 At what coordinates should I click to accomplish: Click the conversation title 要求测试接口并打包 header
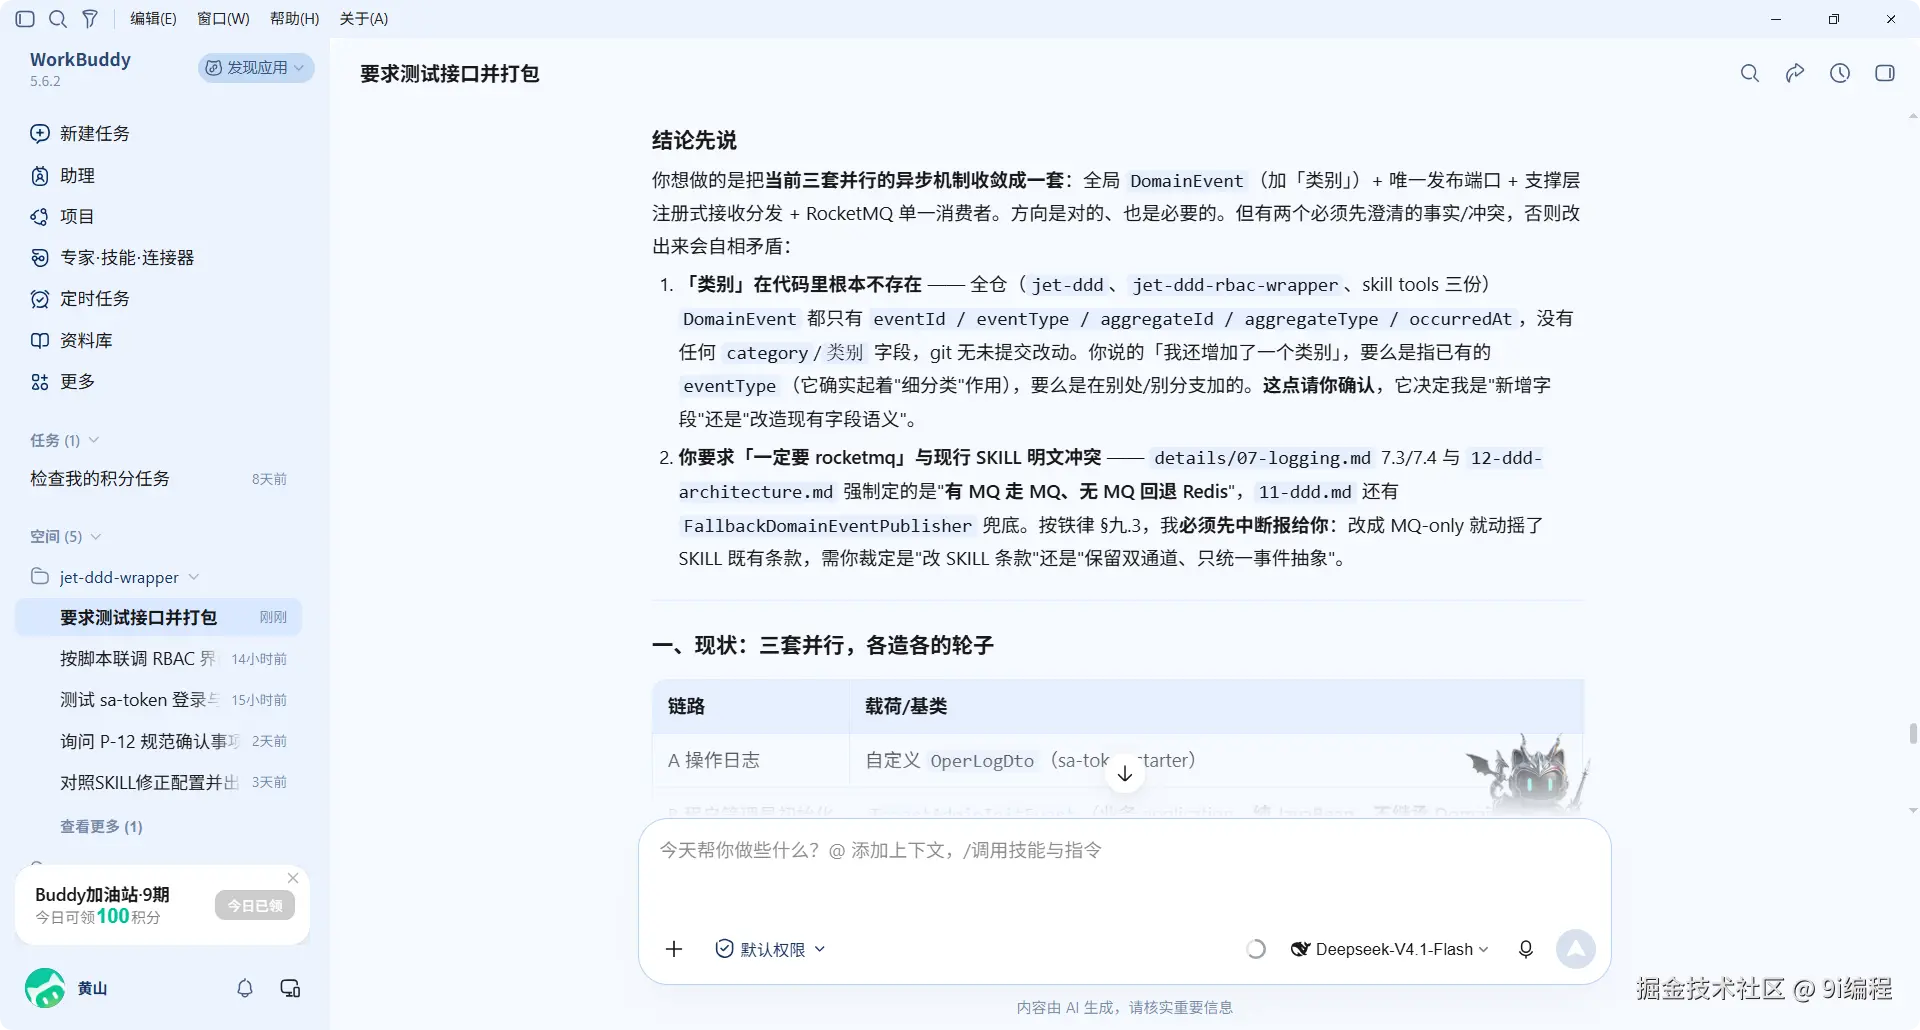(450, 74)
